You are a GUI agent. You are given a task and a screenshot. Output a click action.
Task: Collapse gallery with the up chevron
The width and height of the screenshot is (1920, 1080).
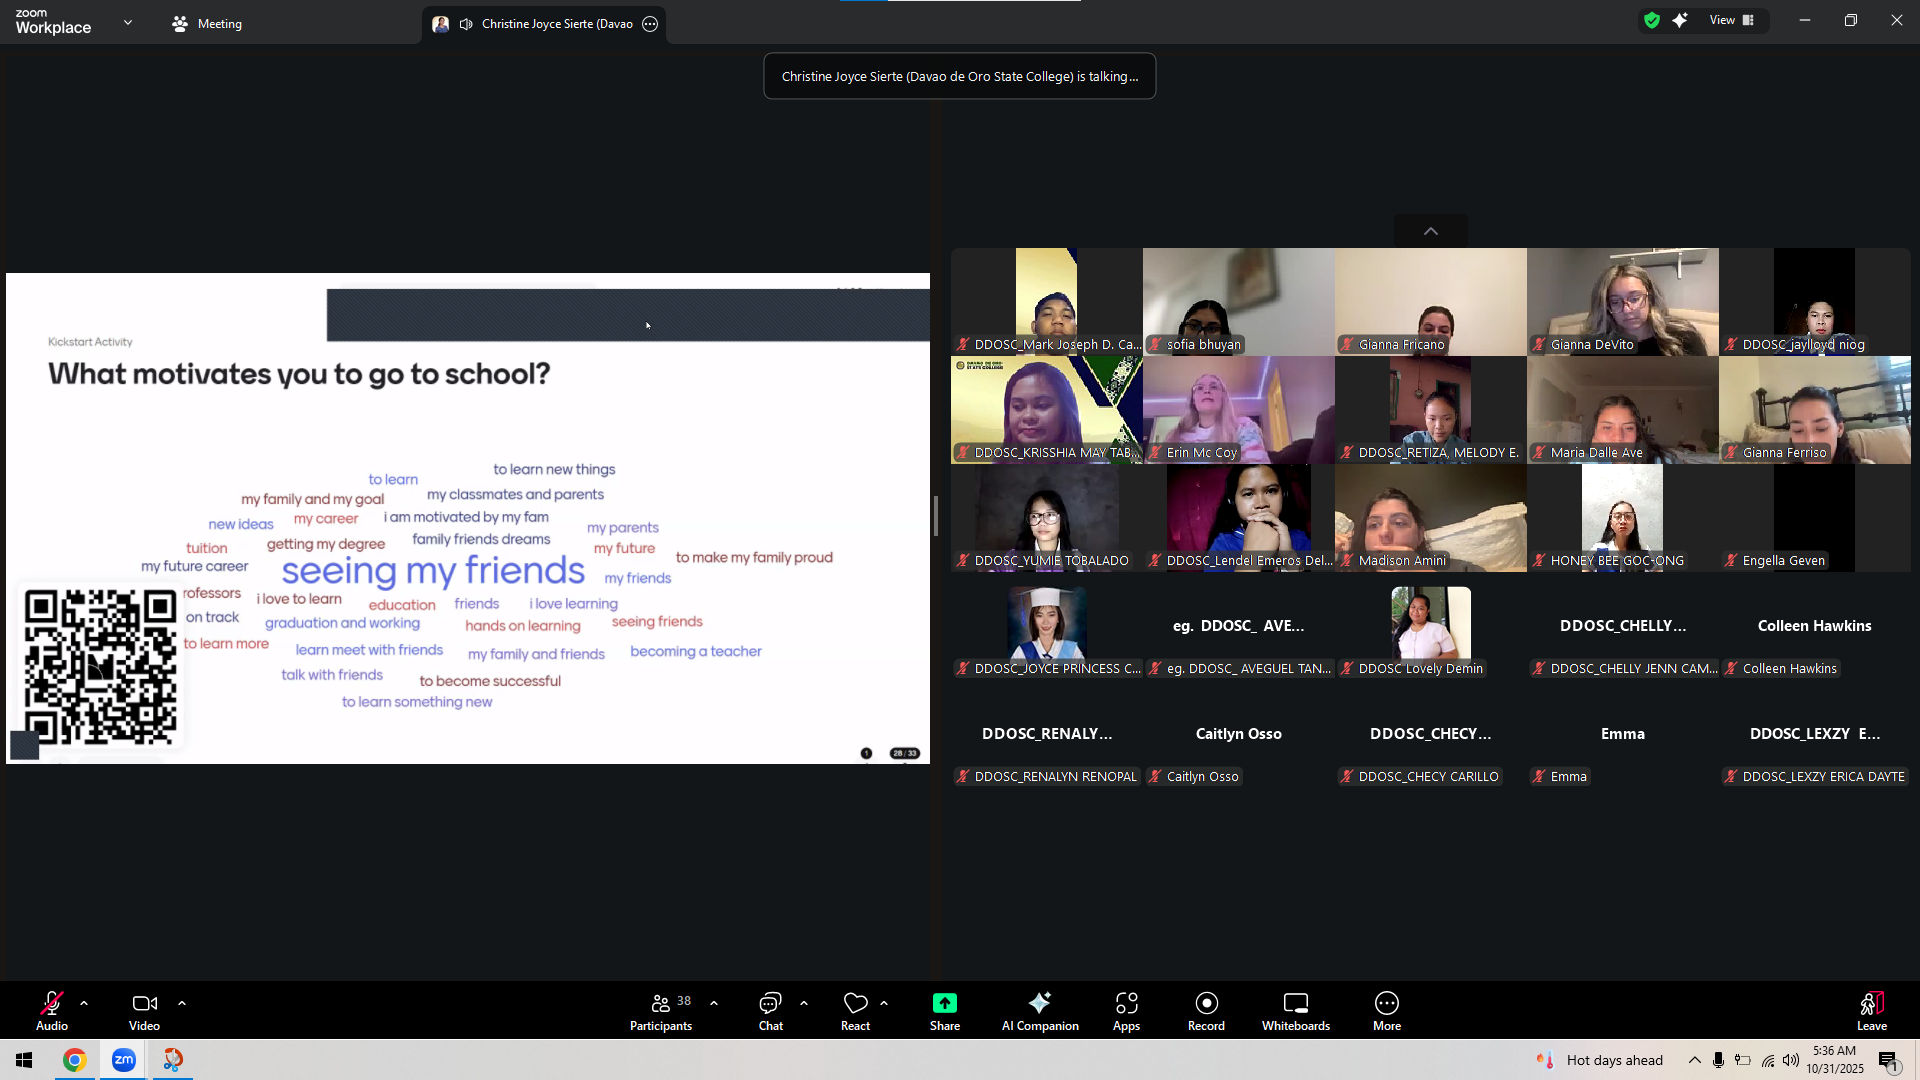click(x=1430, y=231)
